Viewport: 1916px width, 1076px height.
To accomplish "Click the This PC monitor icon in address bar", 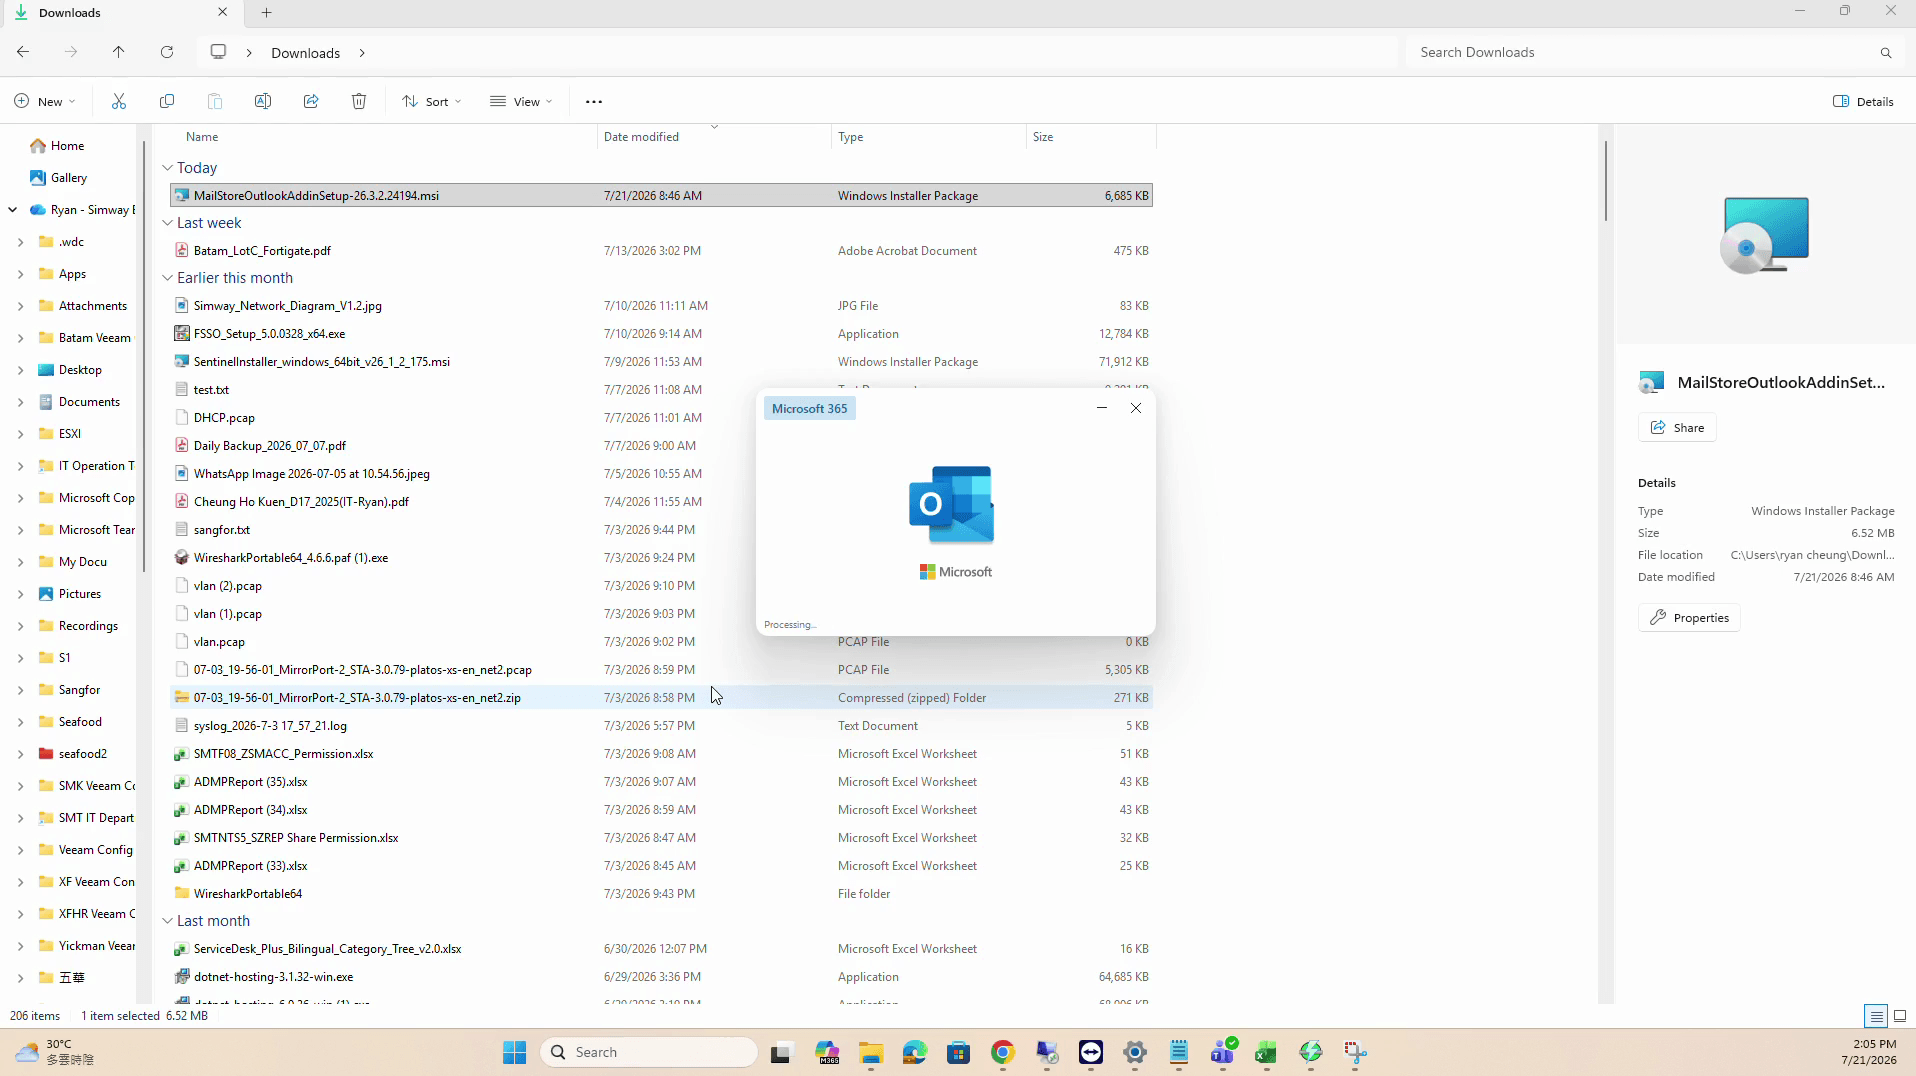I will [218, 52].
